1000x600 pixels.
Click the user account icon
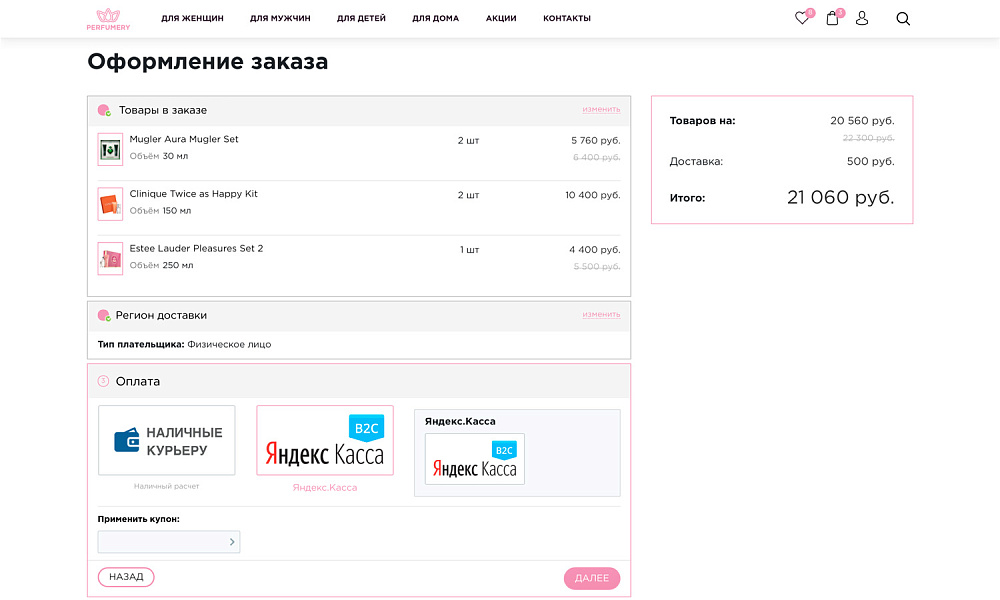[861, 18]
